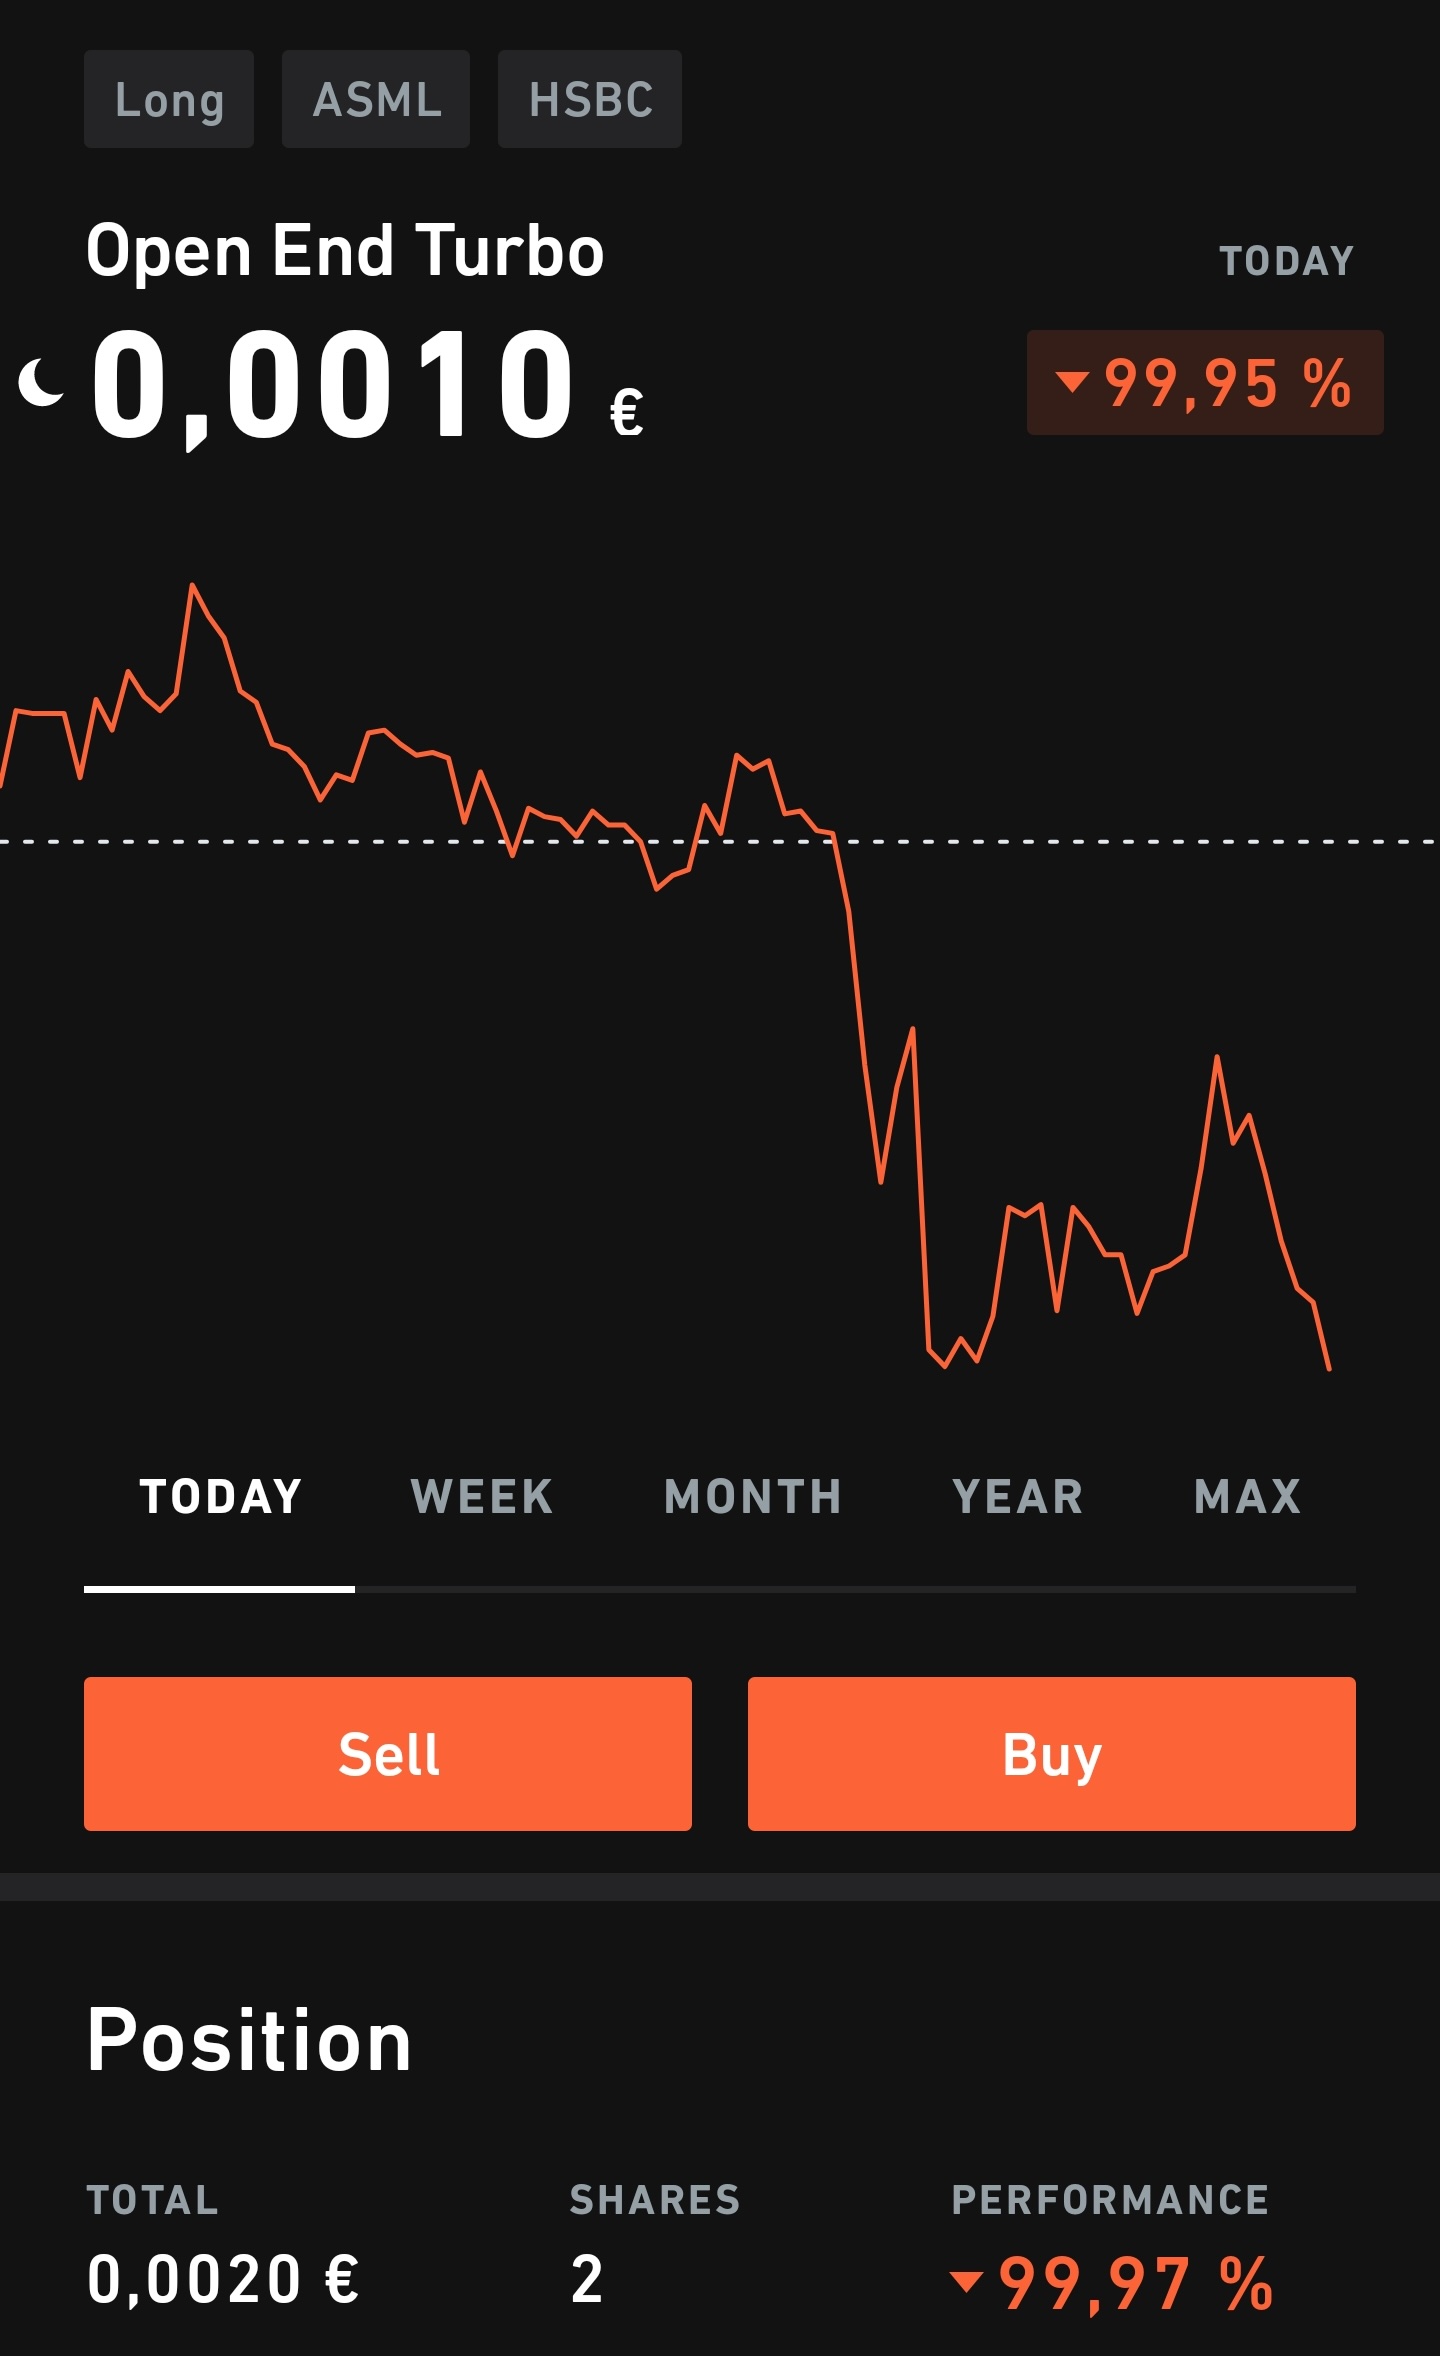Tap the 0,0020 € position total
Viewport: 1440px width, 2356px height.
(x=223, y=2279)
